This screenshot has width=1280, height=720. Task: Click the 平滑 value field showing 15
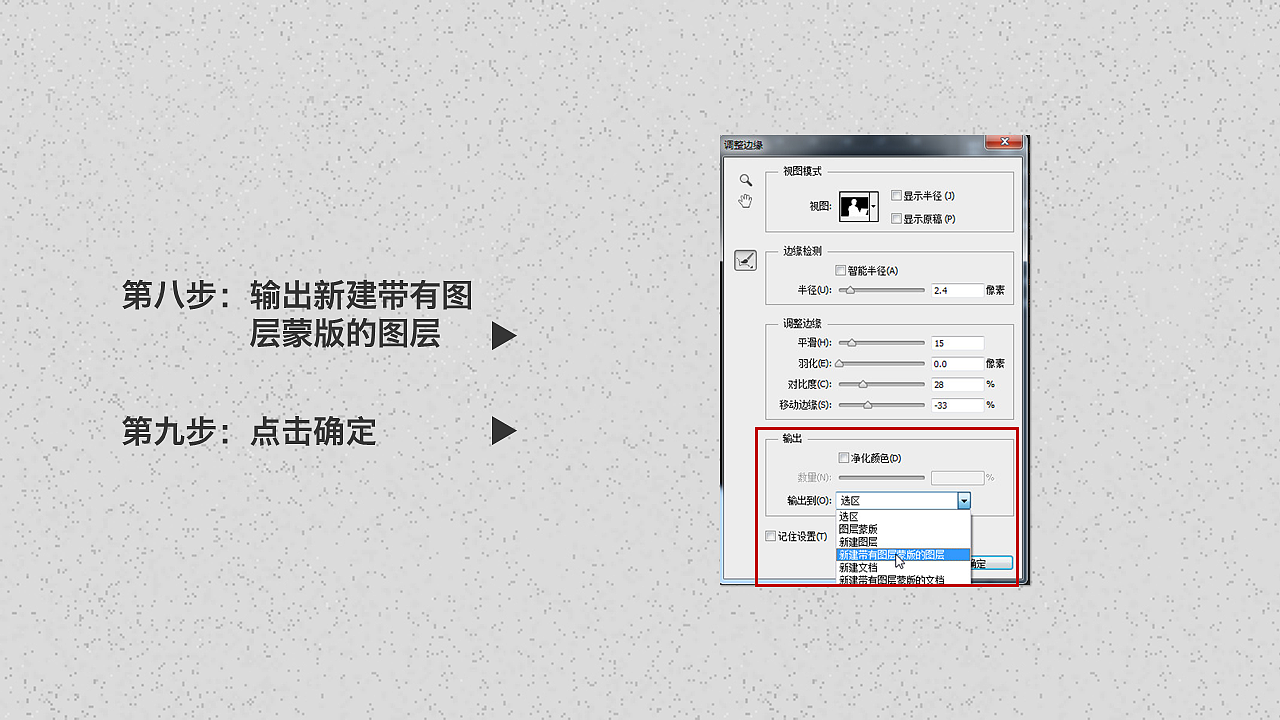point(957,343)
